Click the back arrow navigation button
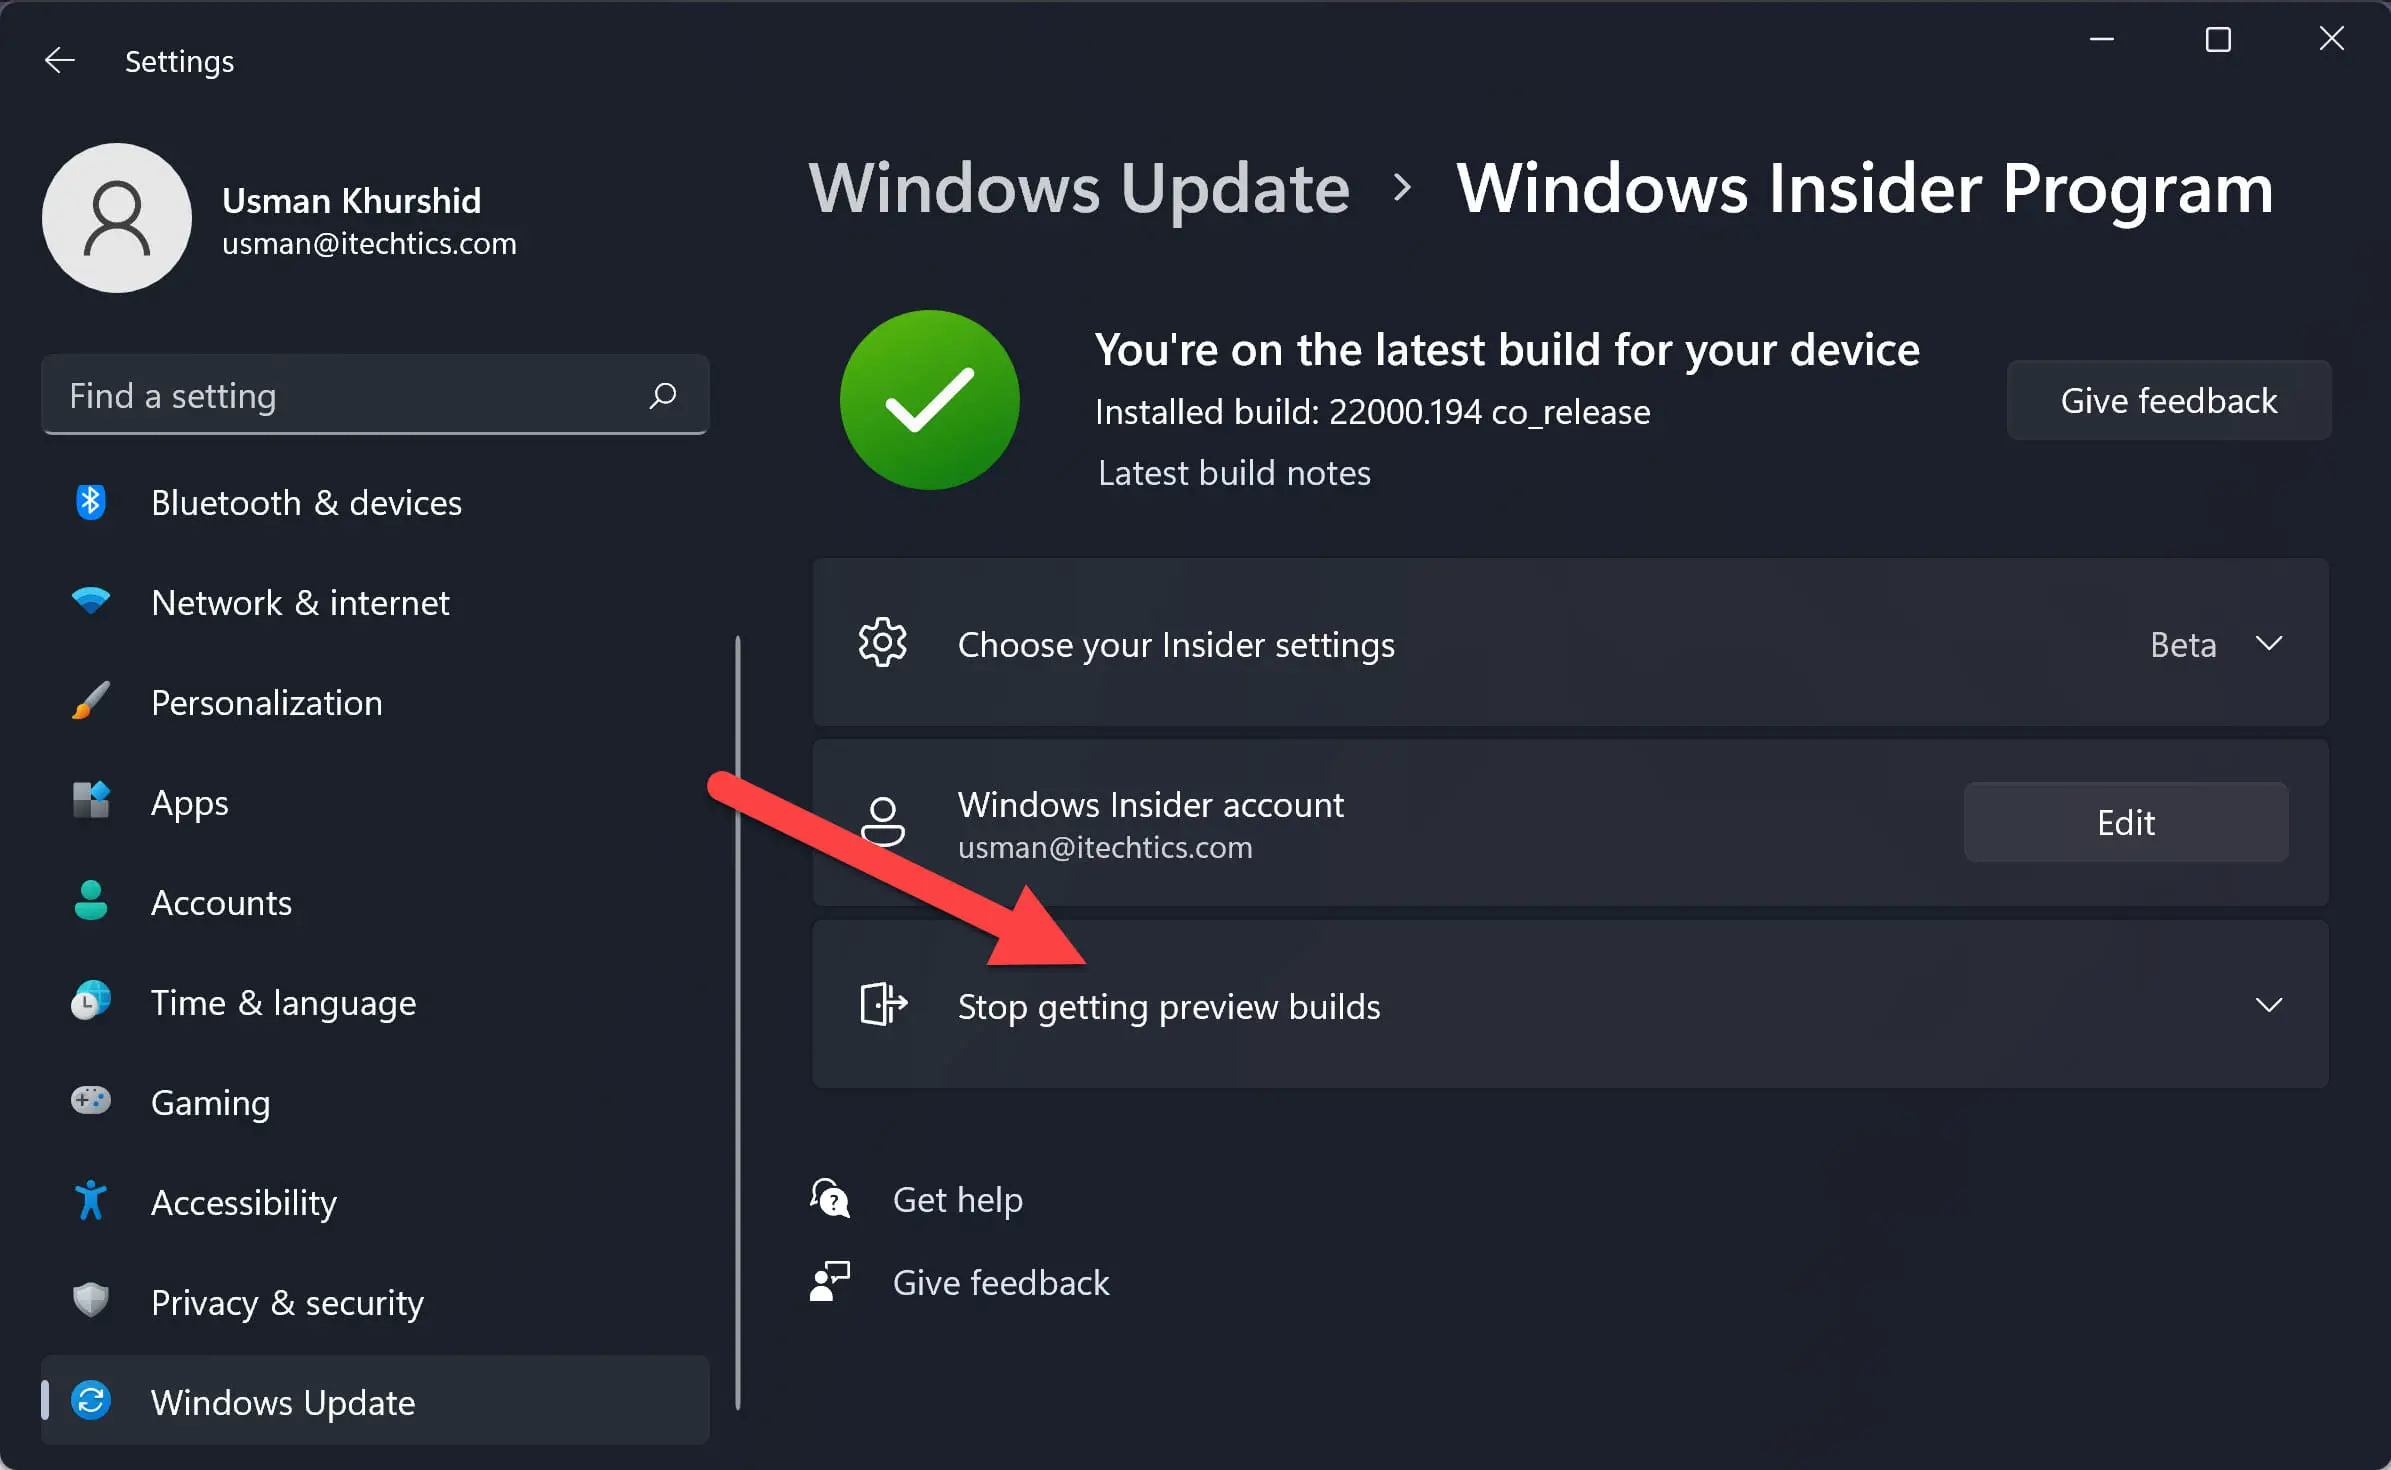Image resolution: width=2391 pixels, height=1470 pixels. (60, 60)
